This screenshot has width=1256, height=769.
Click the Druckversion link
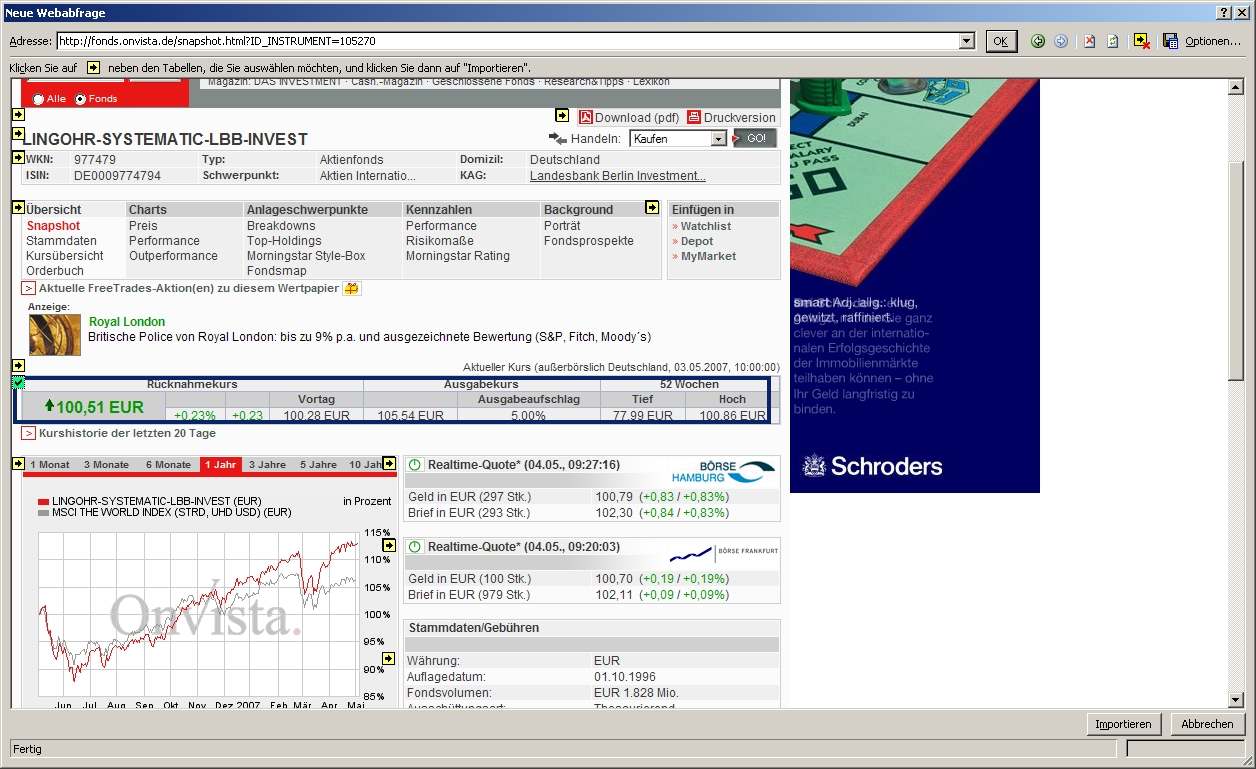click(740, 117)
